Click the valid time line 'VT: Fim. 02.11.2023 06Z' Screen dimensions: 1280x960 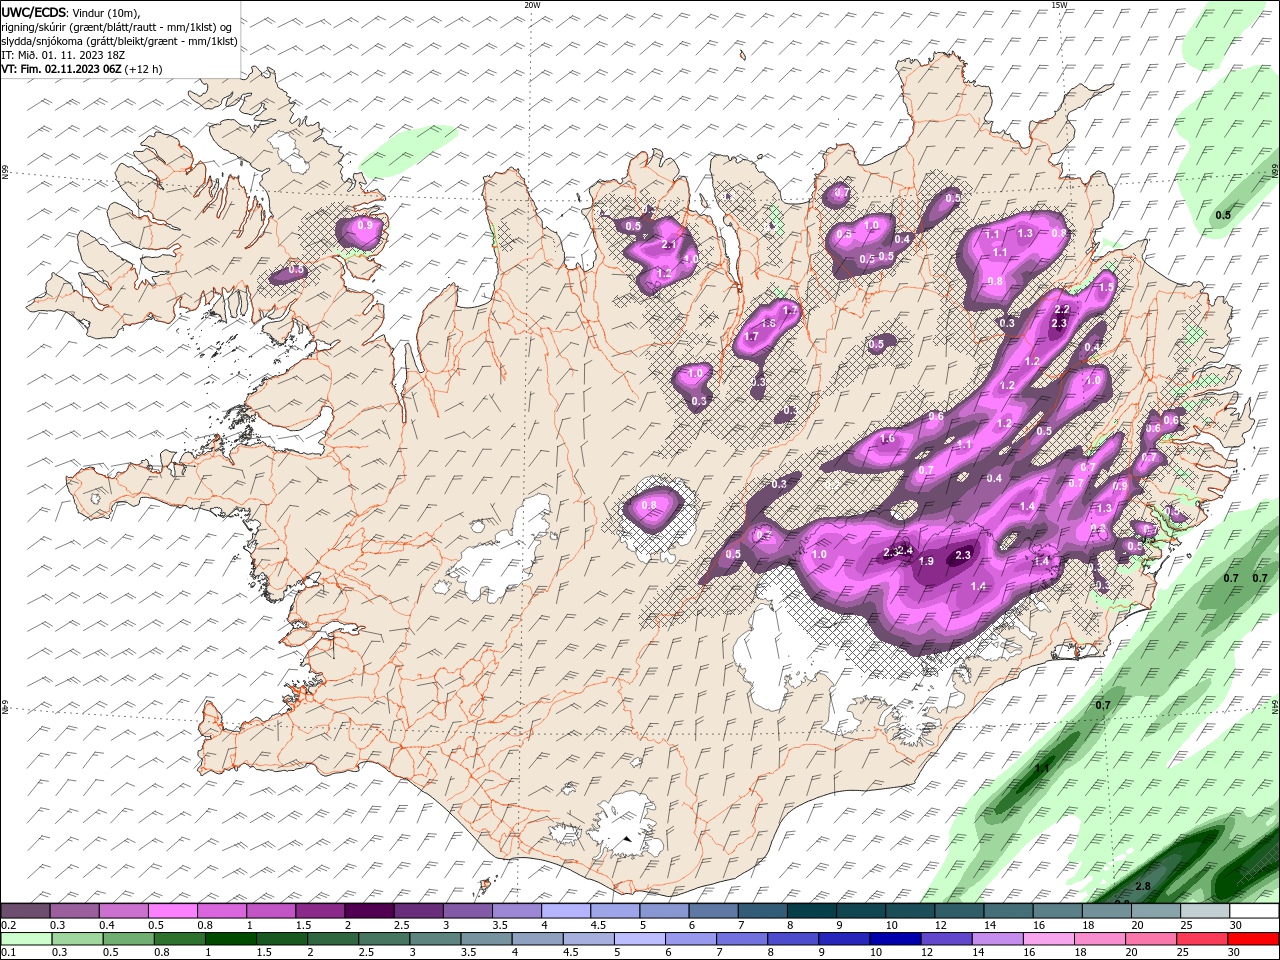click(x=62, y=69)
